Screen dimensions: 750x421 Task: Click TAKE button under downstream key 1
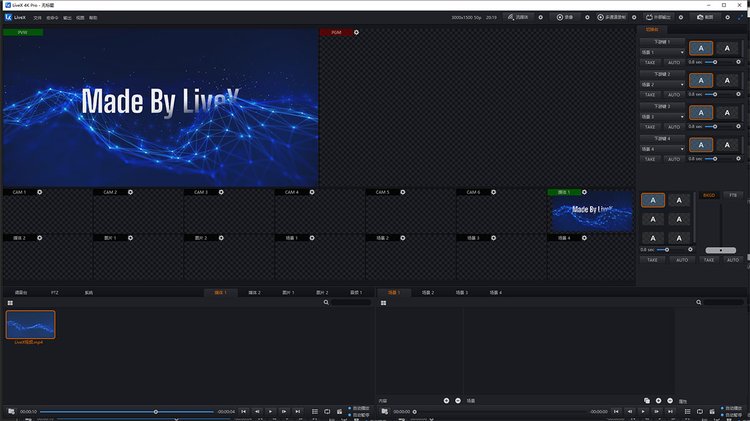[x=650, y=62]
